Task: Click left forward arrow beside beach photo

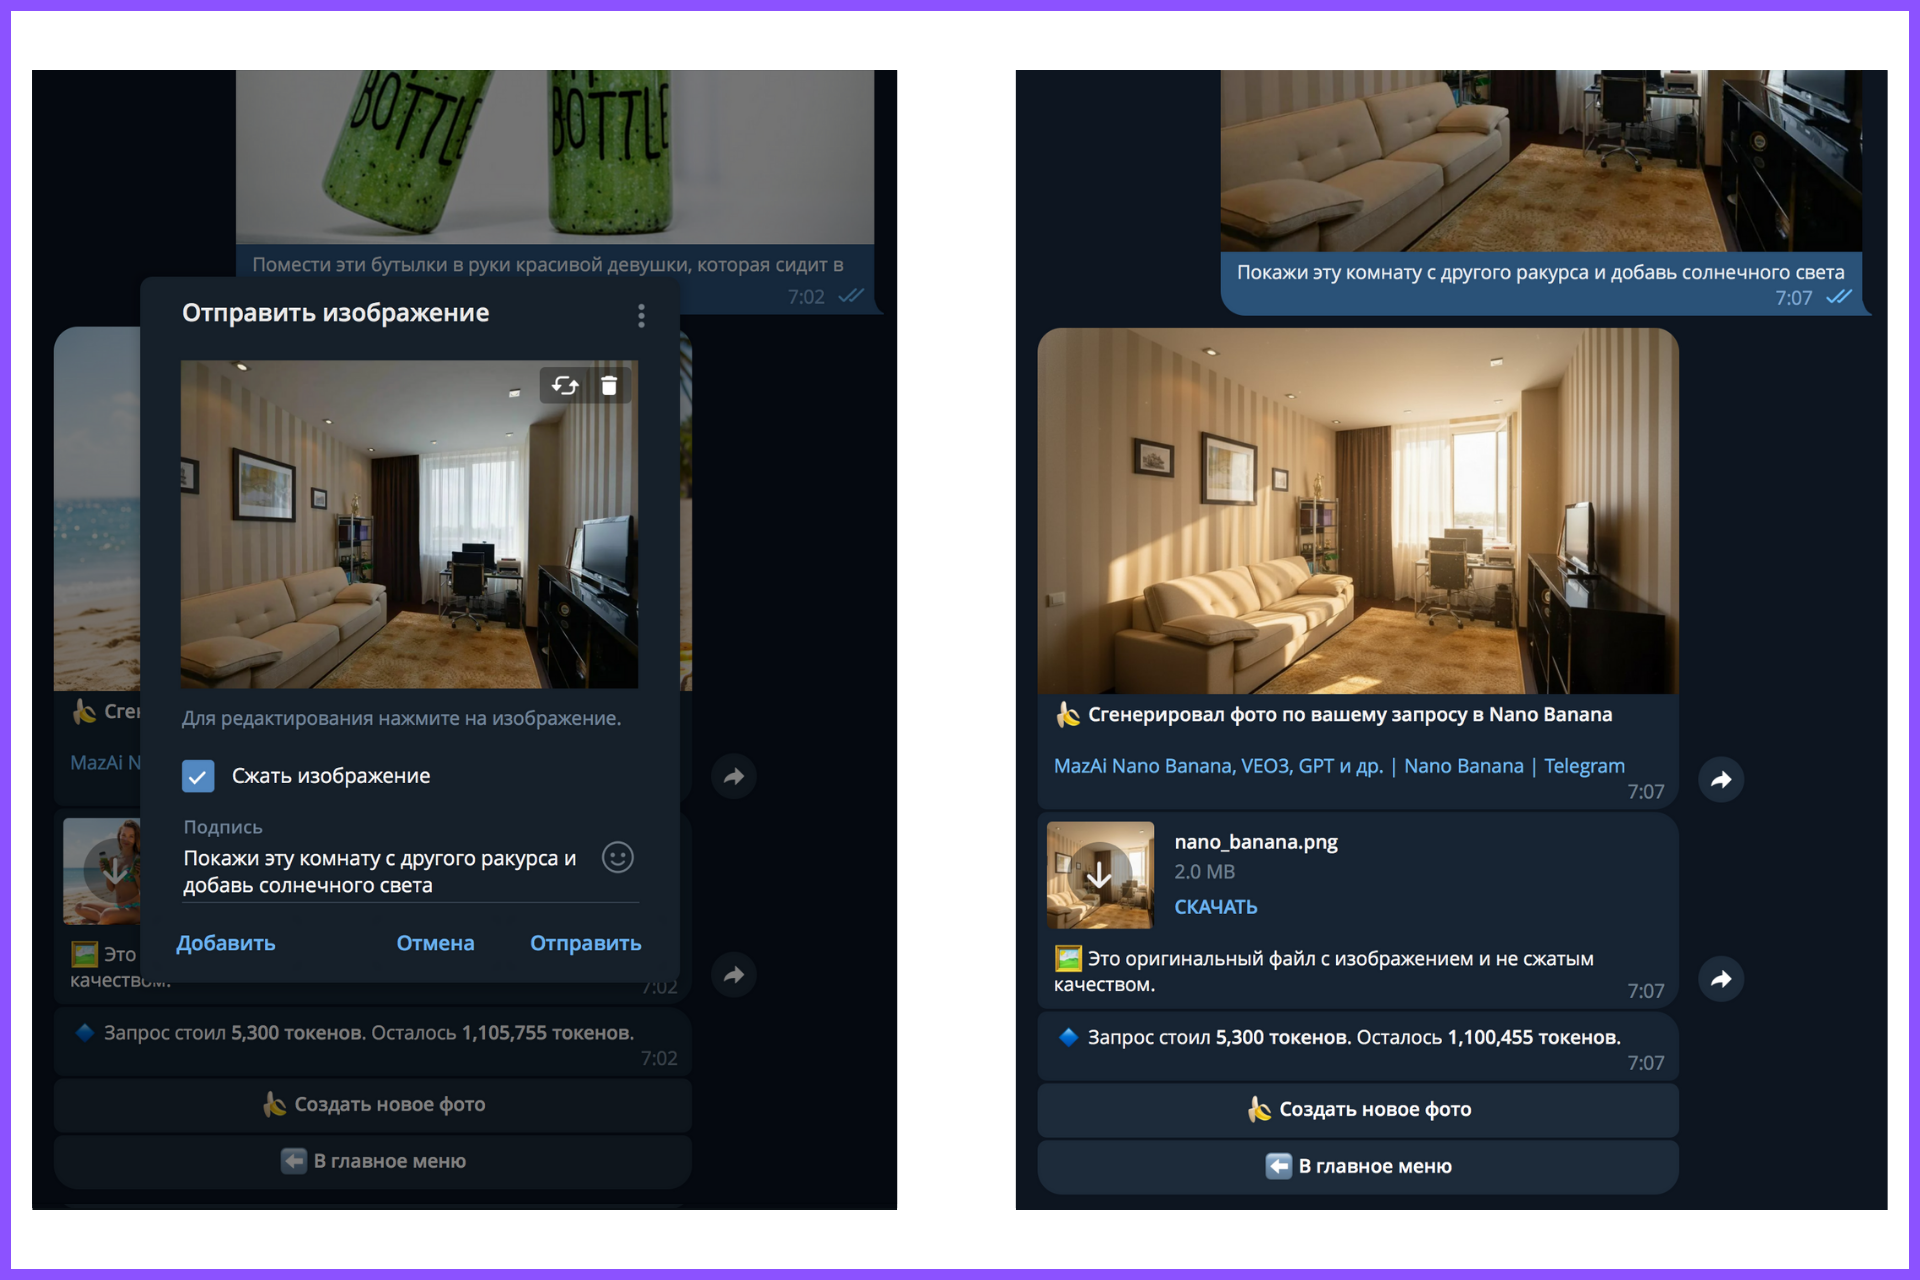Action: click(x=734, y=776)
